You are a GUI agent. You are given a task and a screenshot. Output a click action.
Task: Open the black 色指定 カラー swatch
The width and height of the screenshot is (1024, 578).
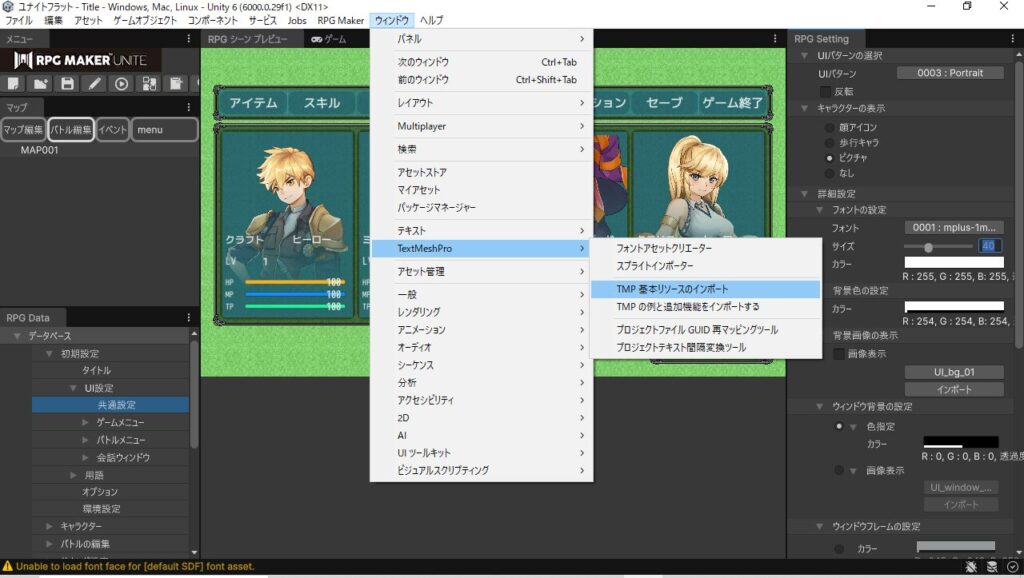(x=961, y=442)
